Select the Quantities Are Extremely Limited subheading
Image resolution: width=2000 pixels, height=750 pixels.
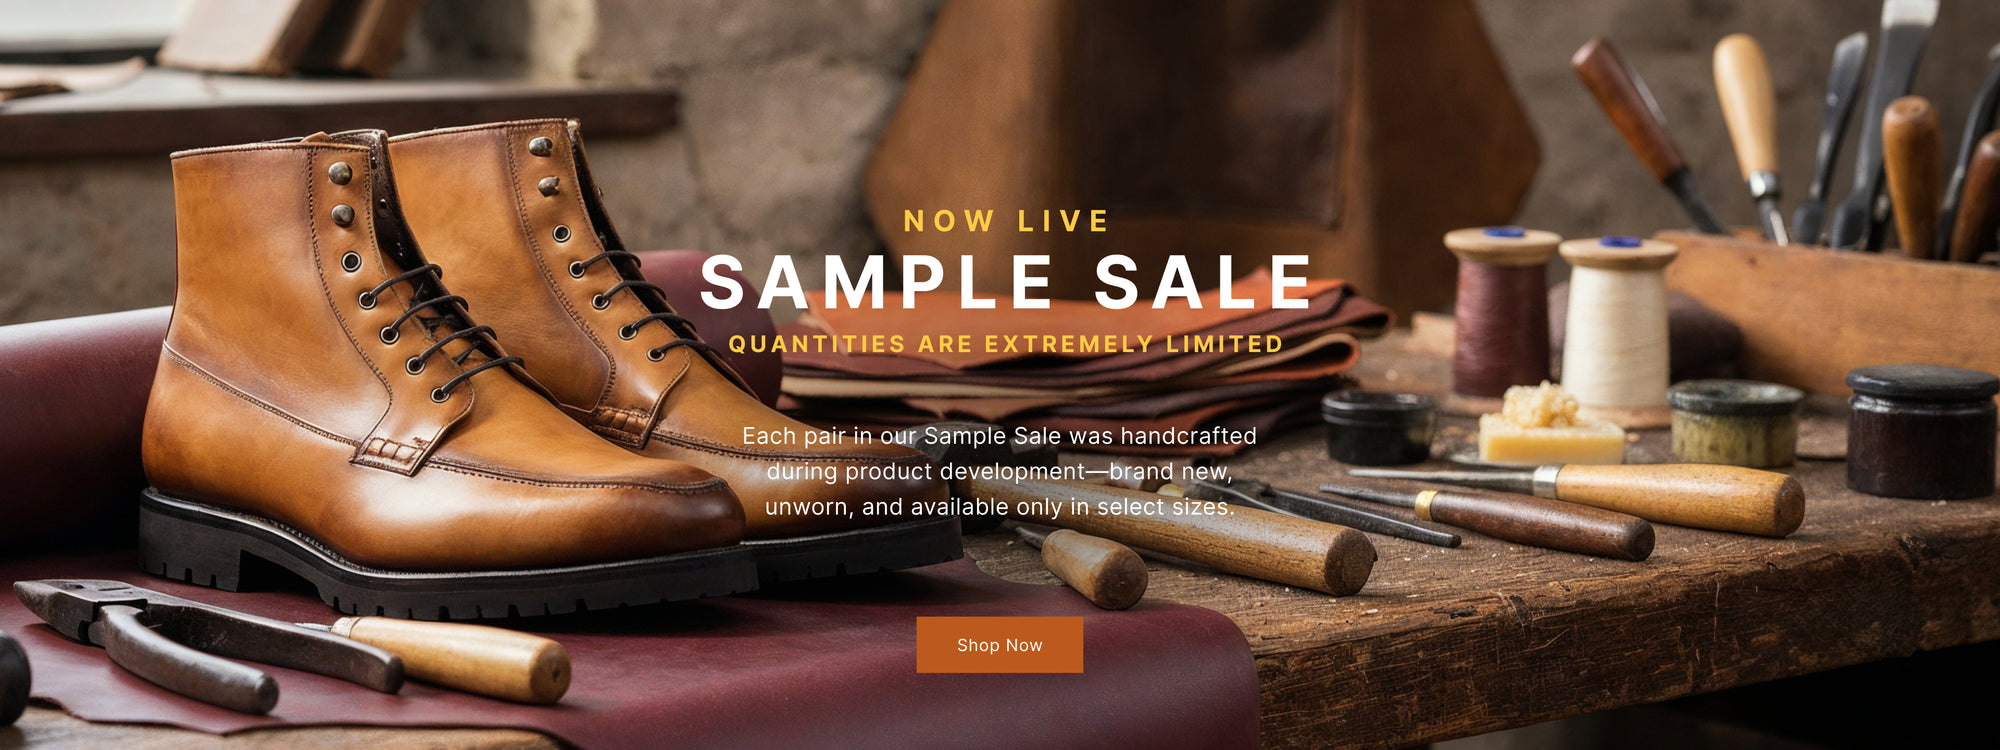click(1006, 344)
